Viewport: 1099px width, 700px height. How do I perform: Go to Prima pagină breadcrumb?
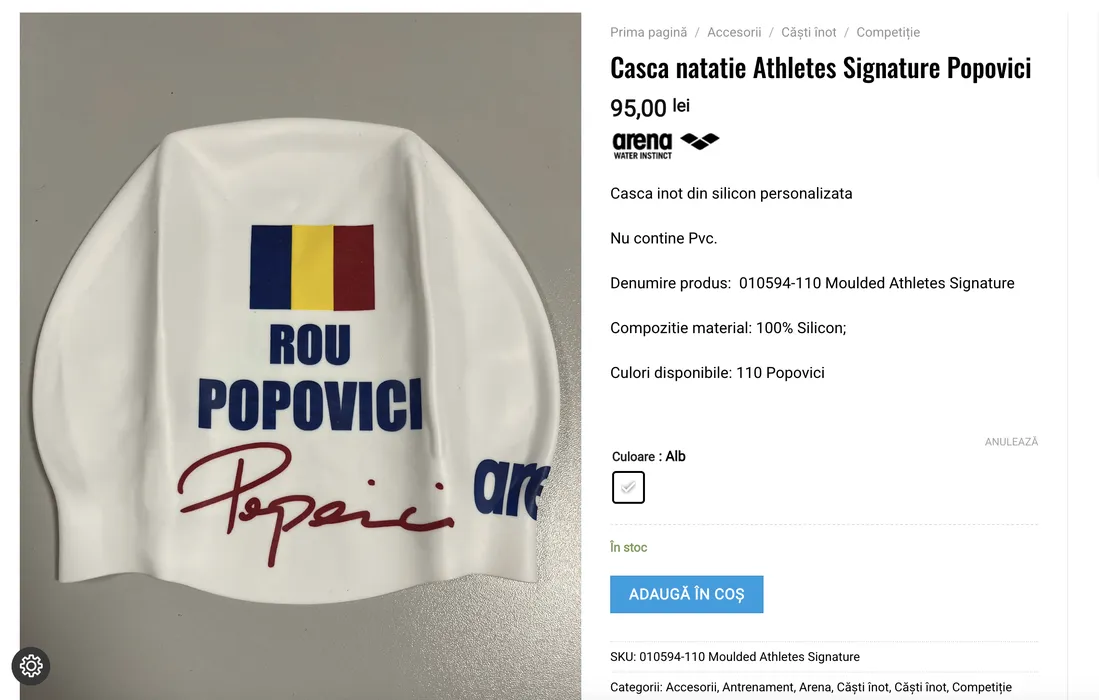point(648,32)
